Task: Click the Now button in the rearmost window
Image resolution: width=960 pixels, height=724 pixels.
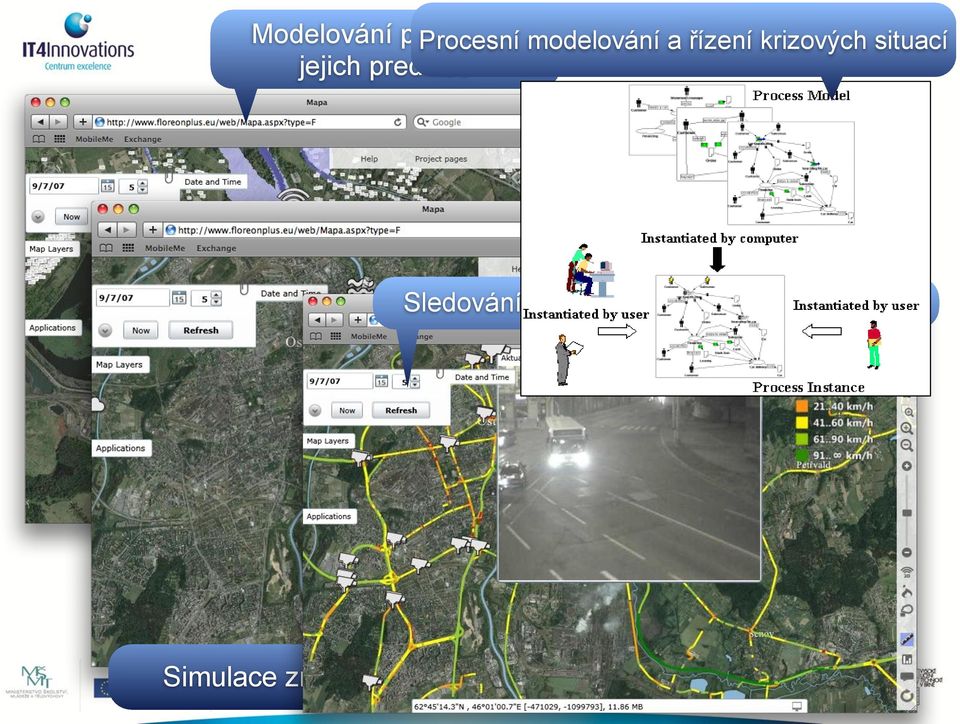Action: [x=72, y=217]
